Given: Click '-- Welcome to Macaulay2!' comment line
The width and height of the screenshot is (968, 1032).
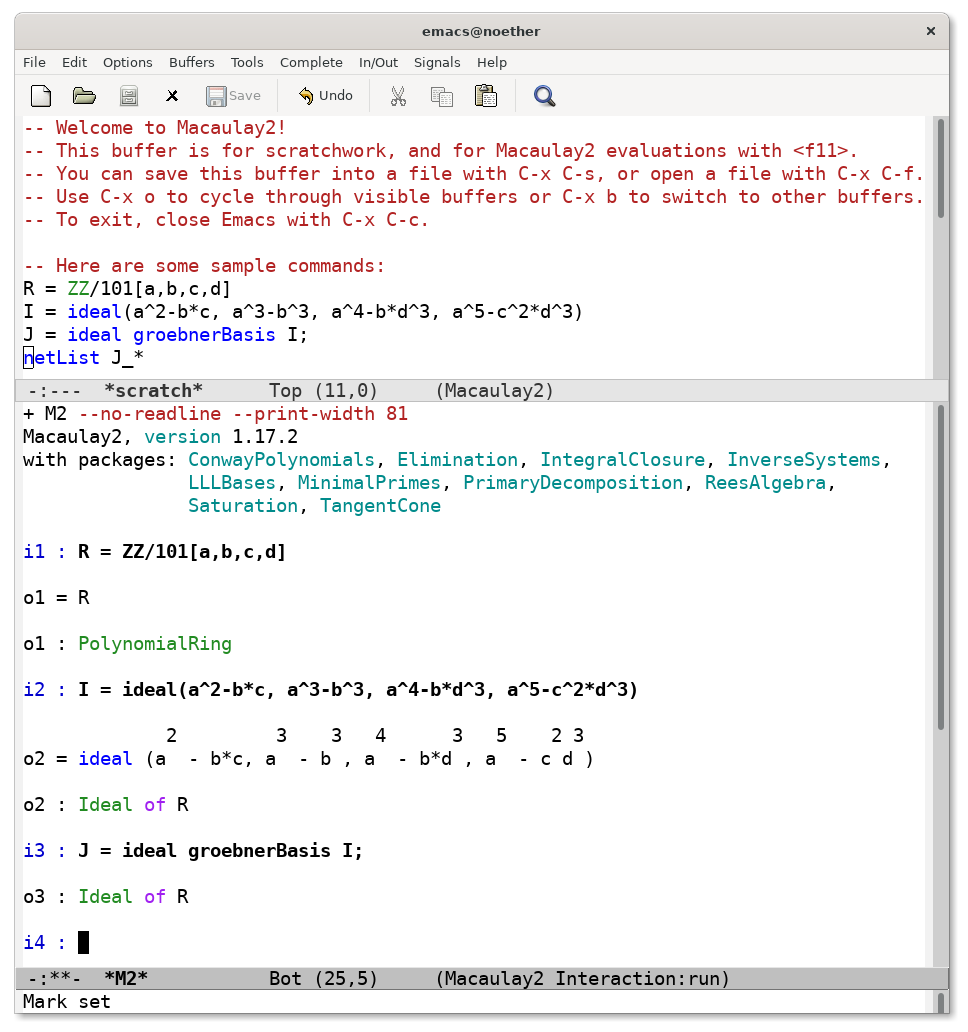Looking at the screenshot, I should click(x=155, y=128).
